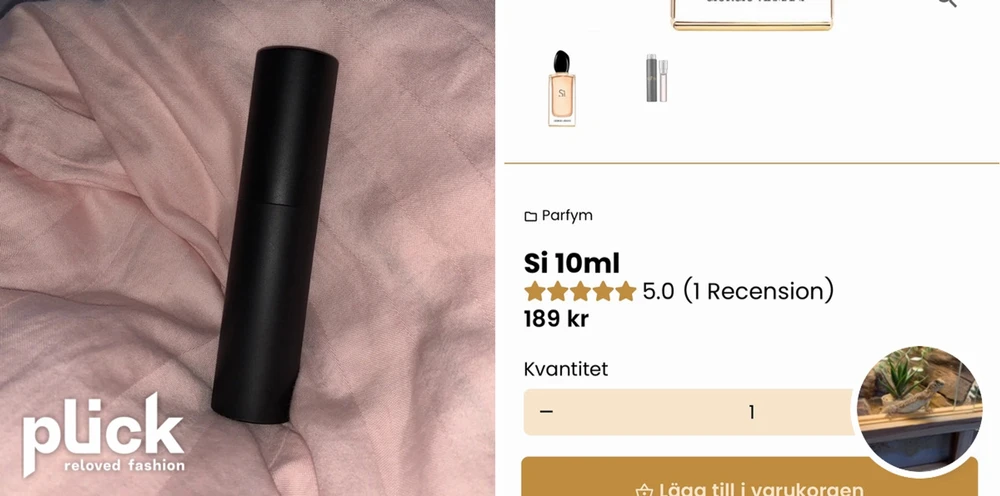1000x496 pixels.
Task: Open the folder icon beside Parfym
Action: click(x=531, y=217)
